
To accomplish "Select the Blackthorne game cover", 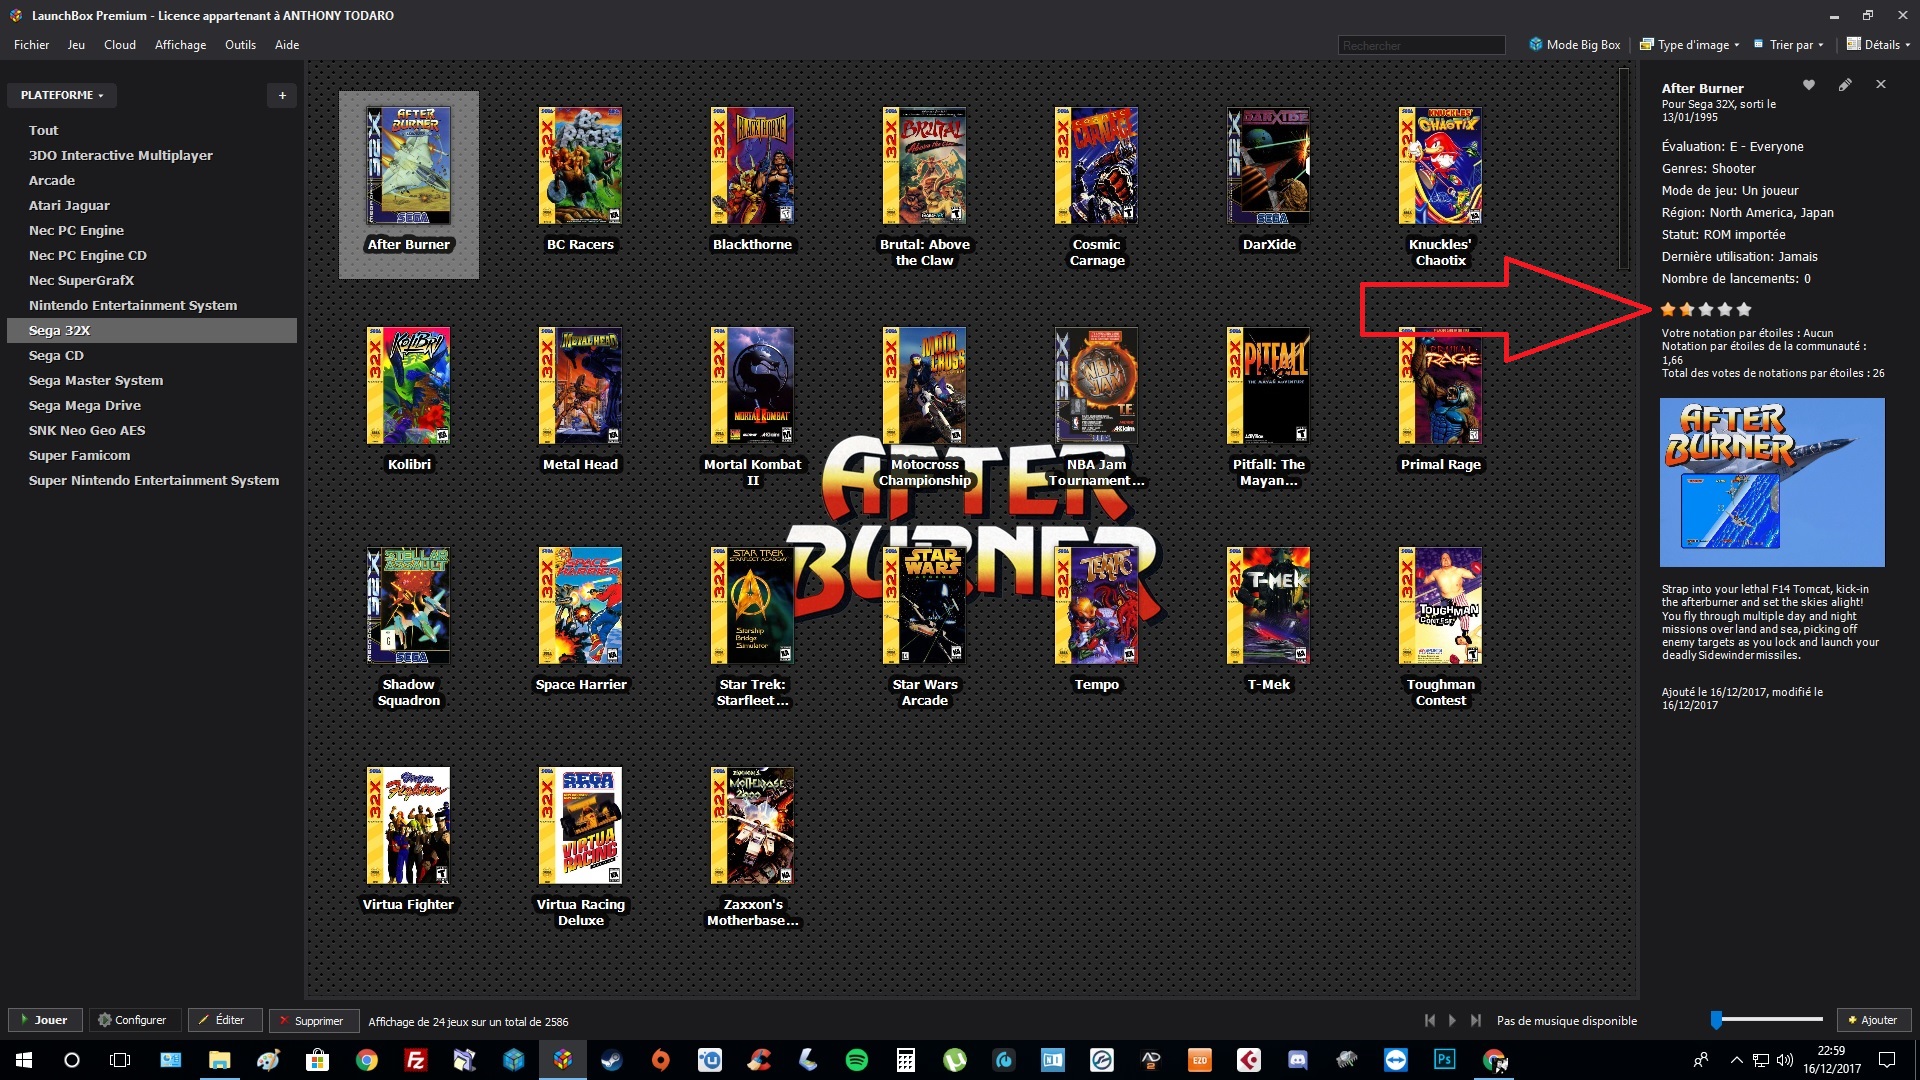I will (x=752, y=165).
